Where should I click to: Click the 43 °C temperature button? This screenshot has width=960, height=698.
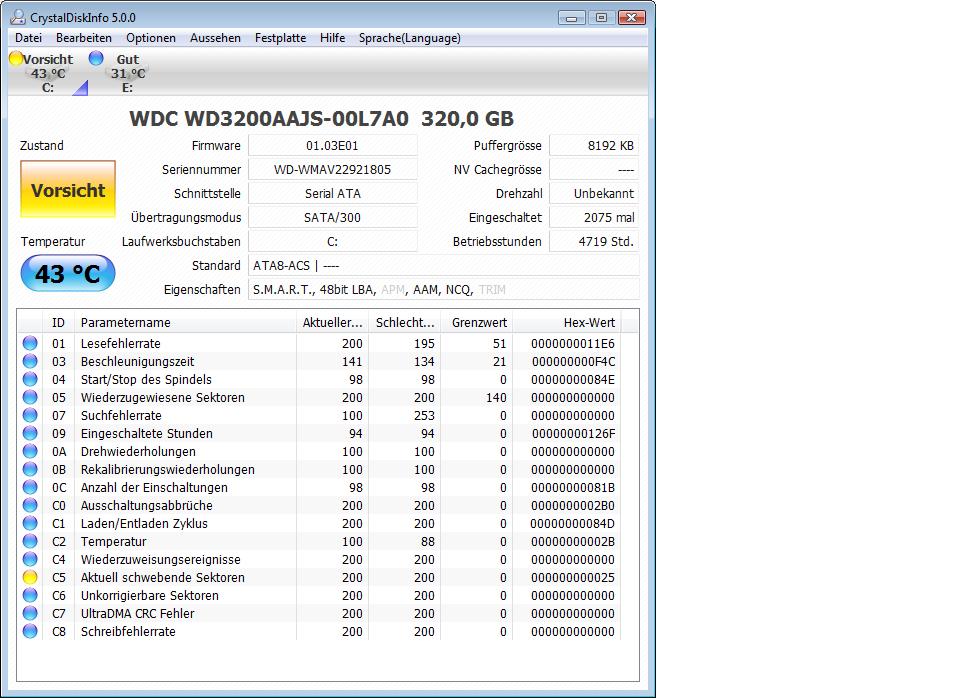coord(68,273)
